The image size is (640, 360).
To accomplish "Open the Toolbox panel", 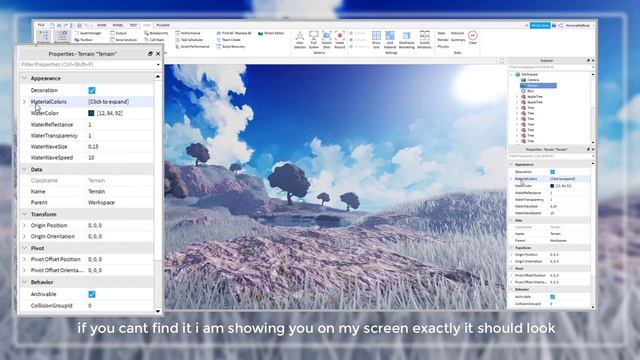I will click(84, 40).
